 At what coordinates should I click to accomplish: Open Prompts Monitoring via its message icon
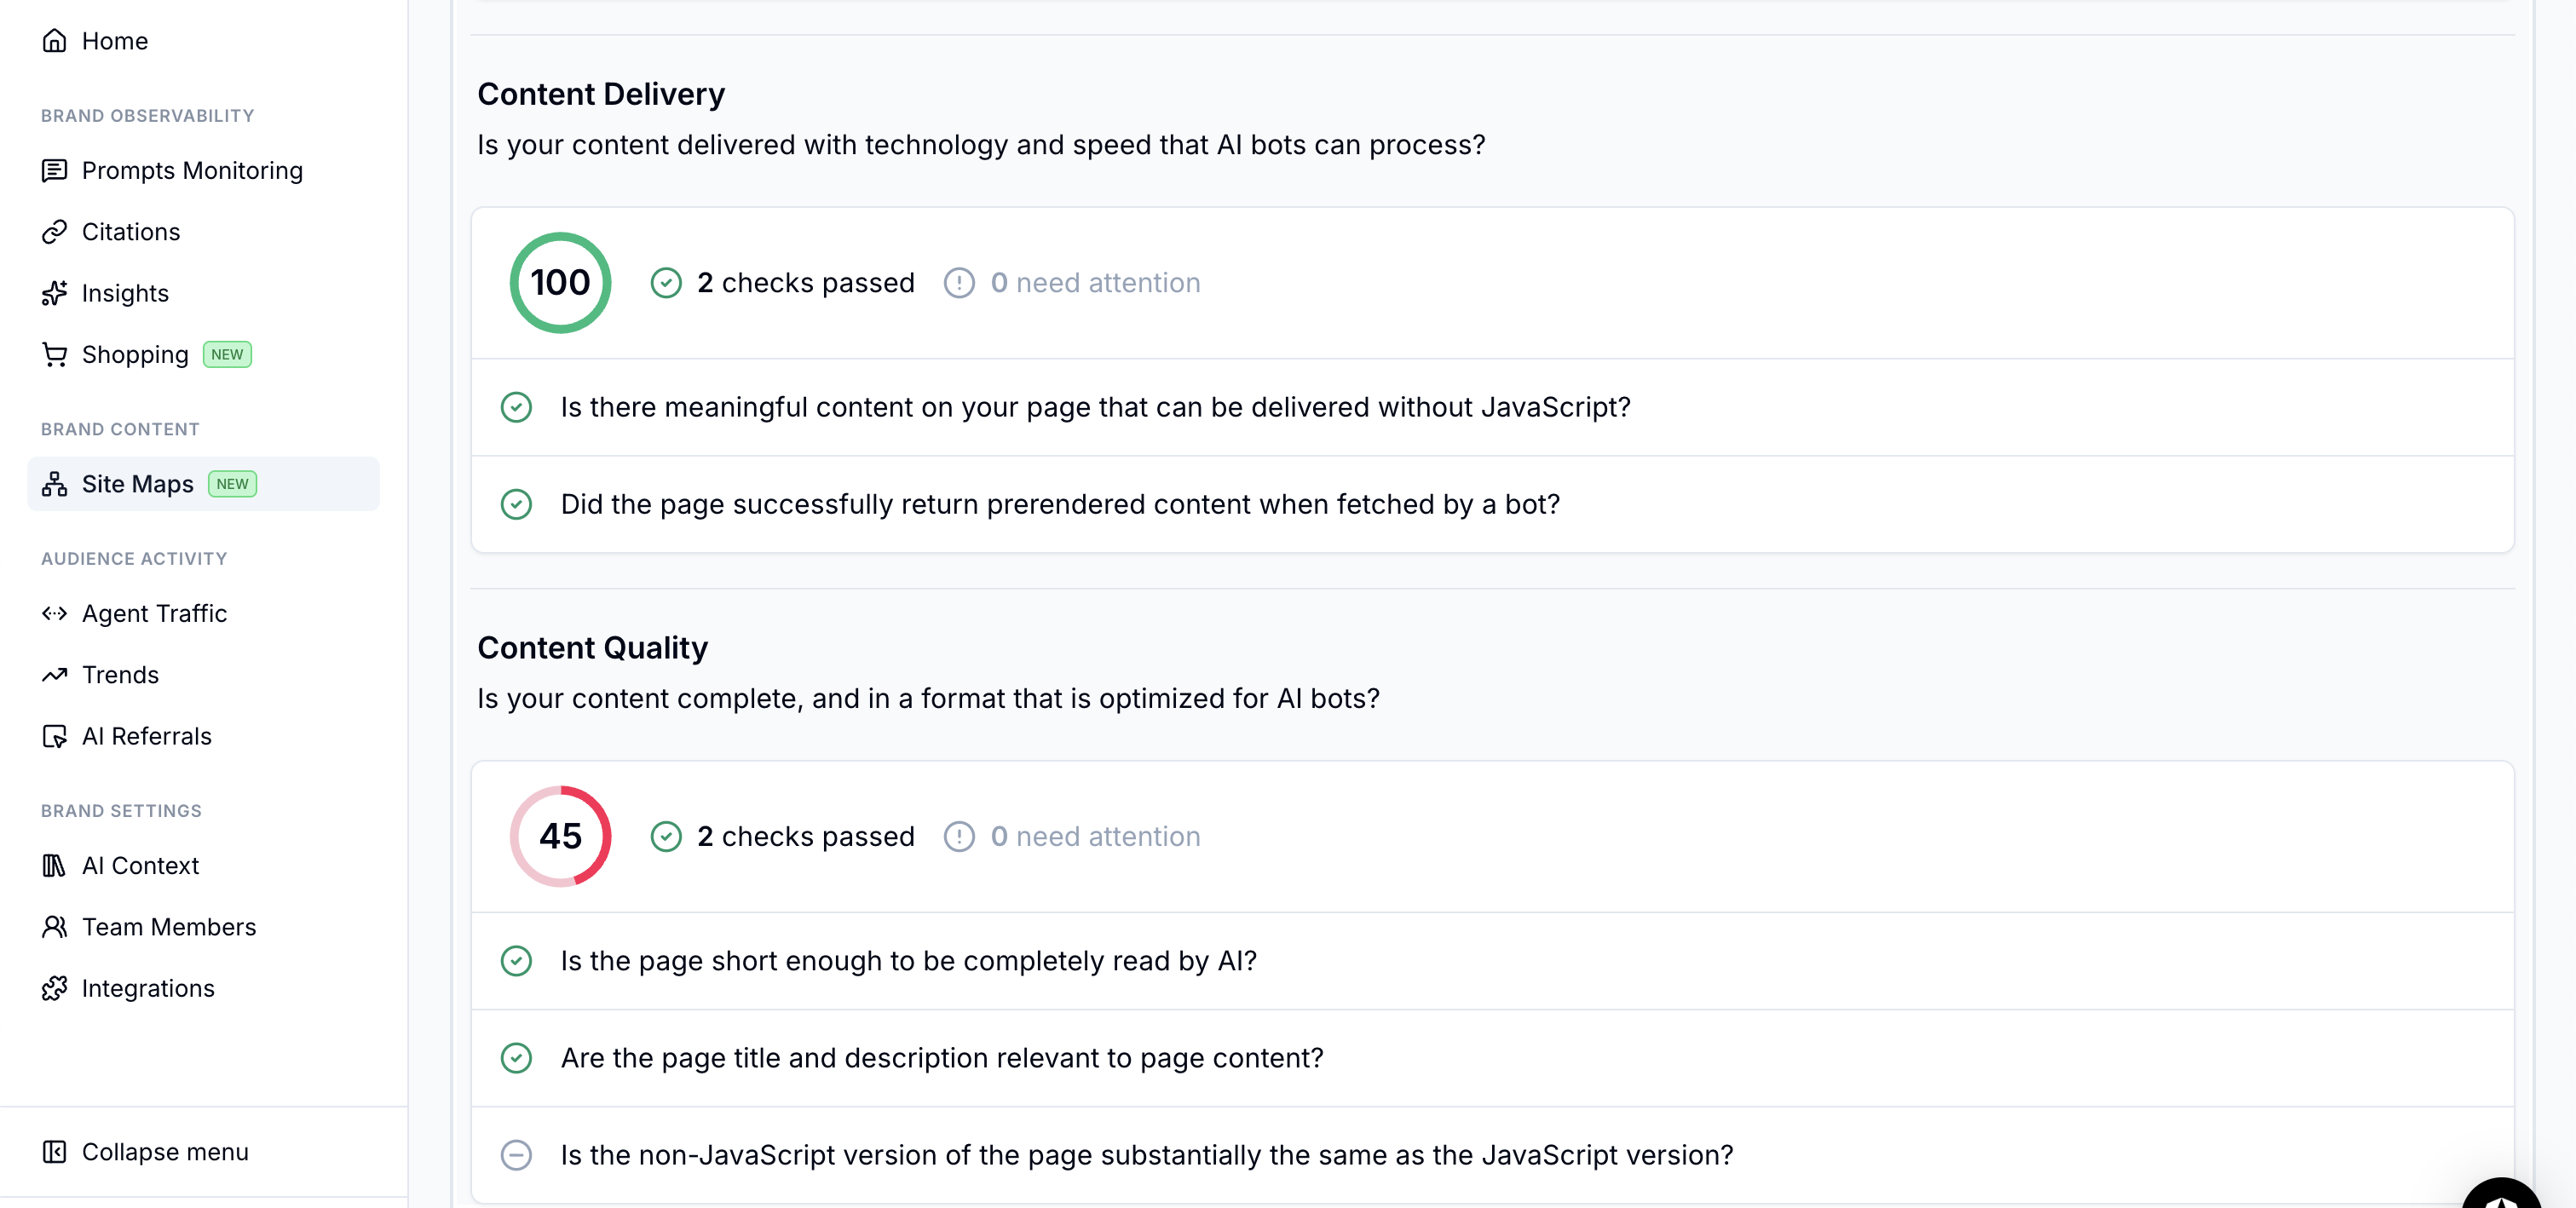click(x=54, y=171)
